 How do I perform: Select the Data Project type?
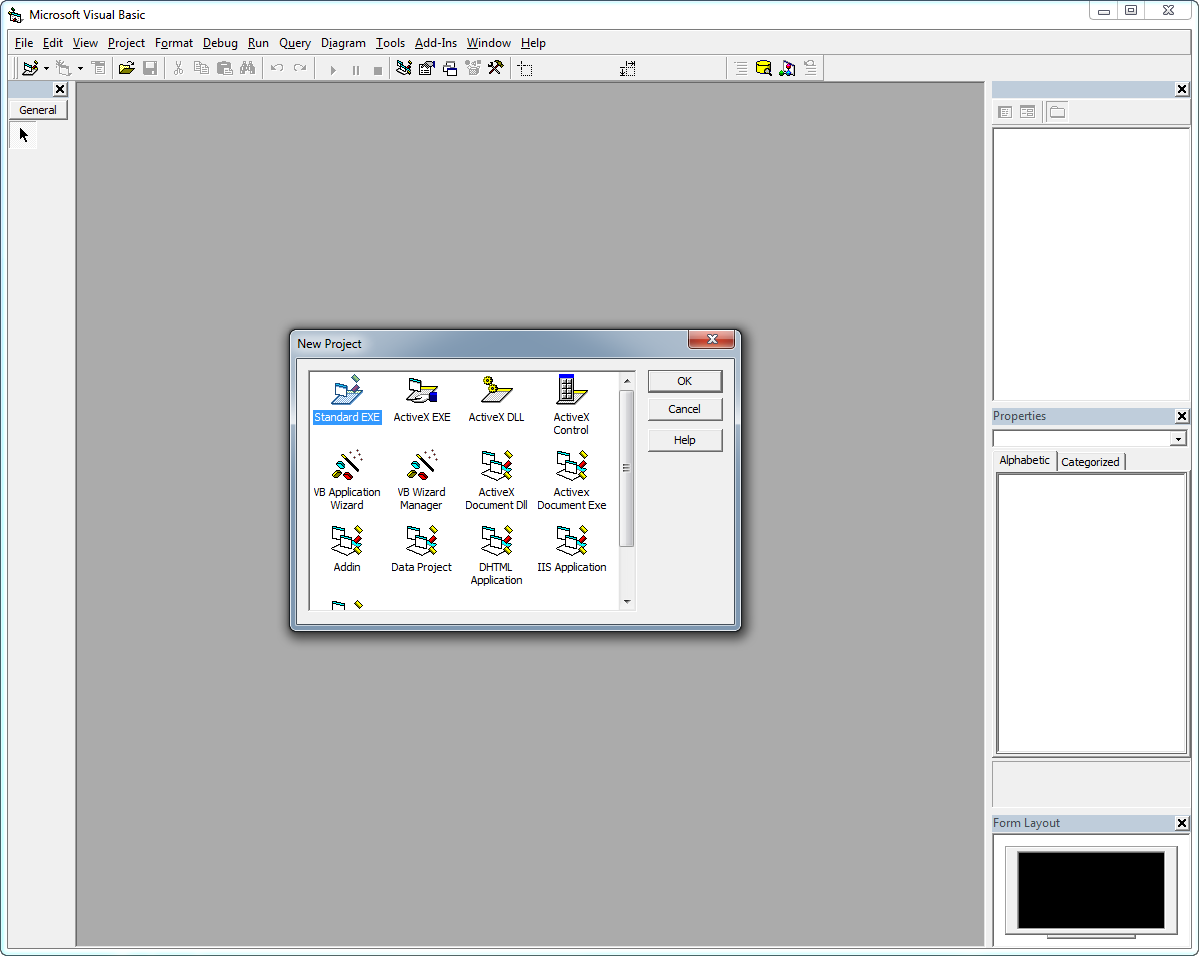(421, 548)
